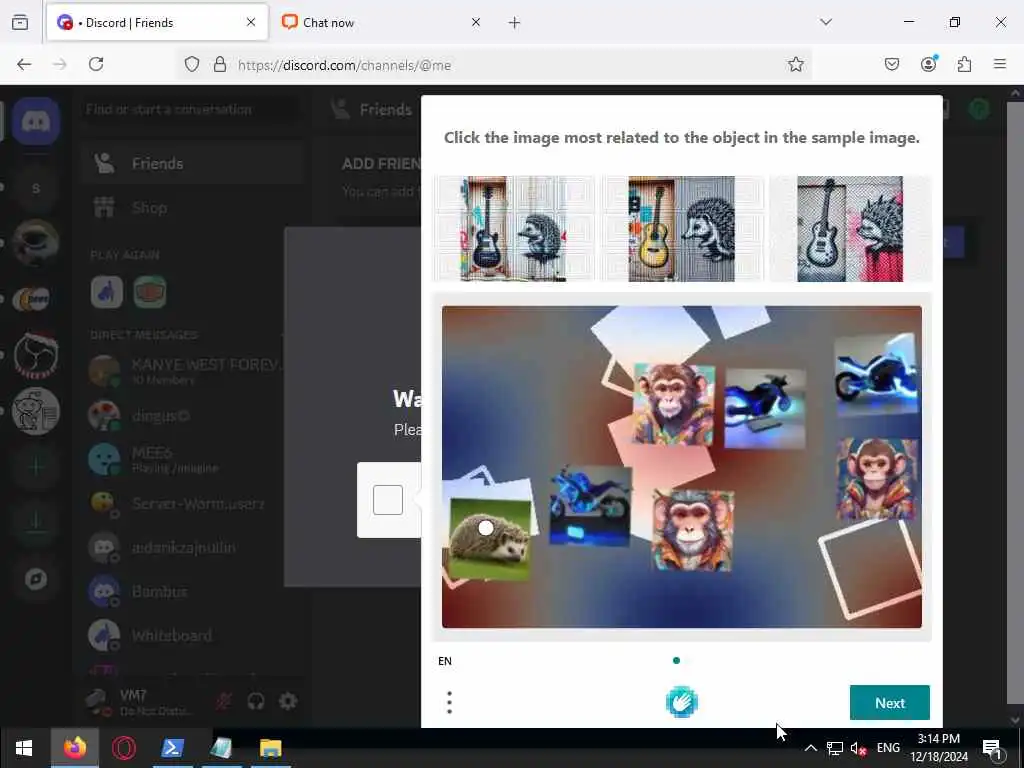This screenshot has width=1024, height=768.
Task: Click the hedgehog photo in the captcha
Action: pos(490,538)
